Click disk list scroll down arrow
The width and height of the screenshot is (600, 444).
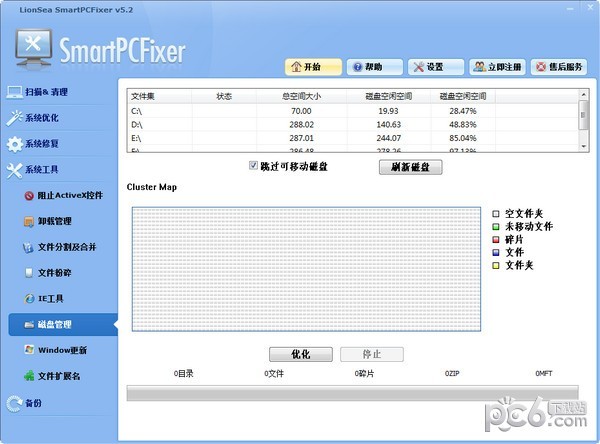584,147
